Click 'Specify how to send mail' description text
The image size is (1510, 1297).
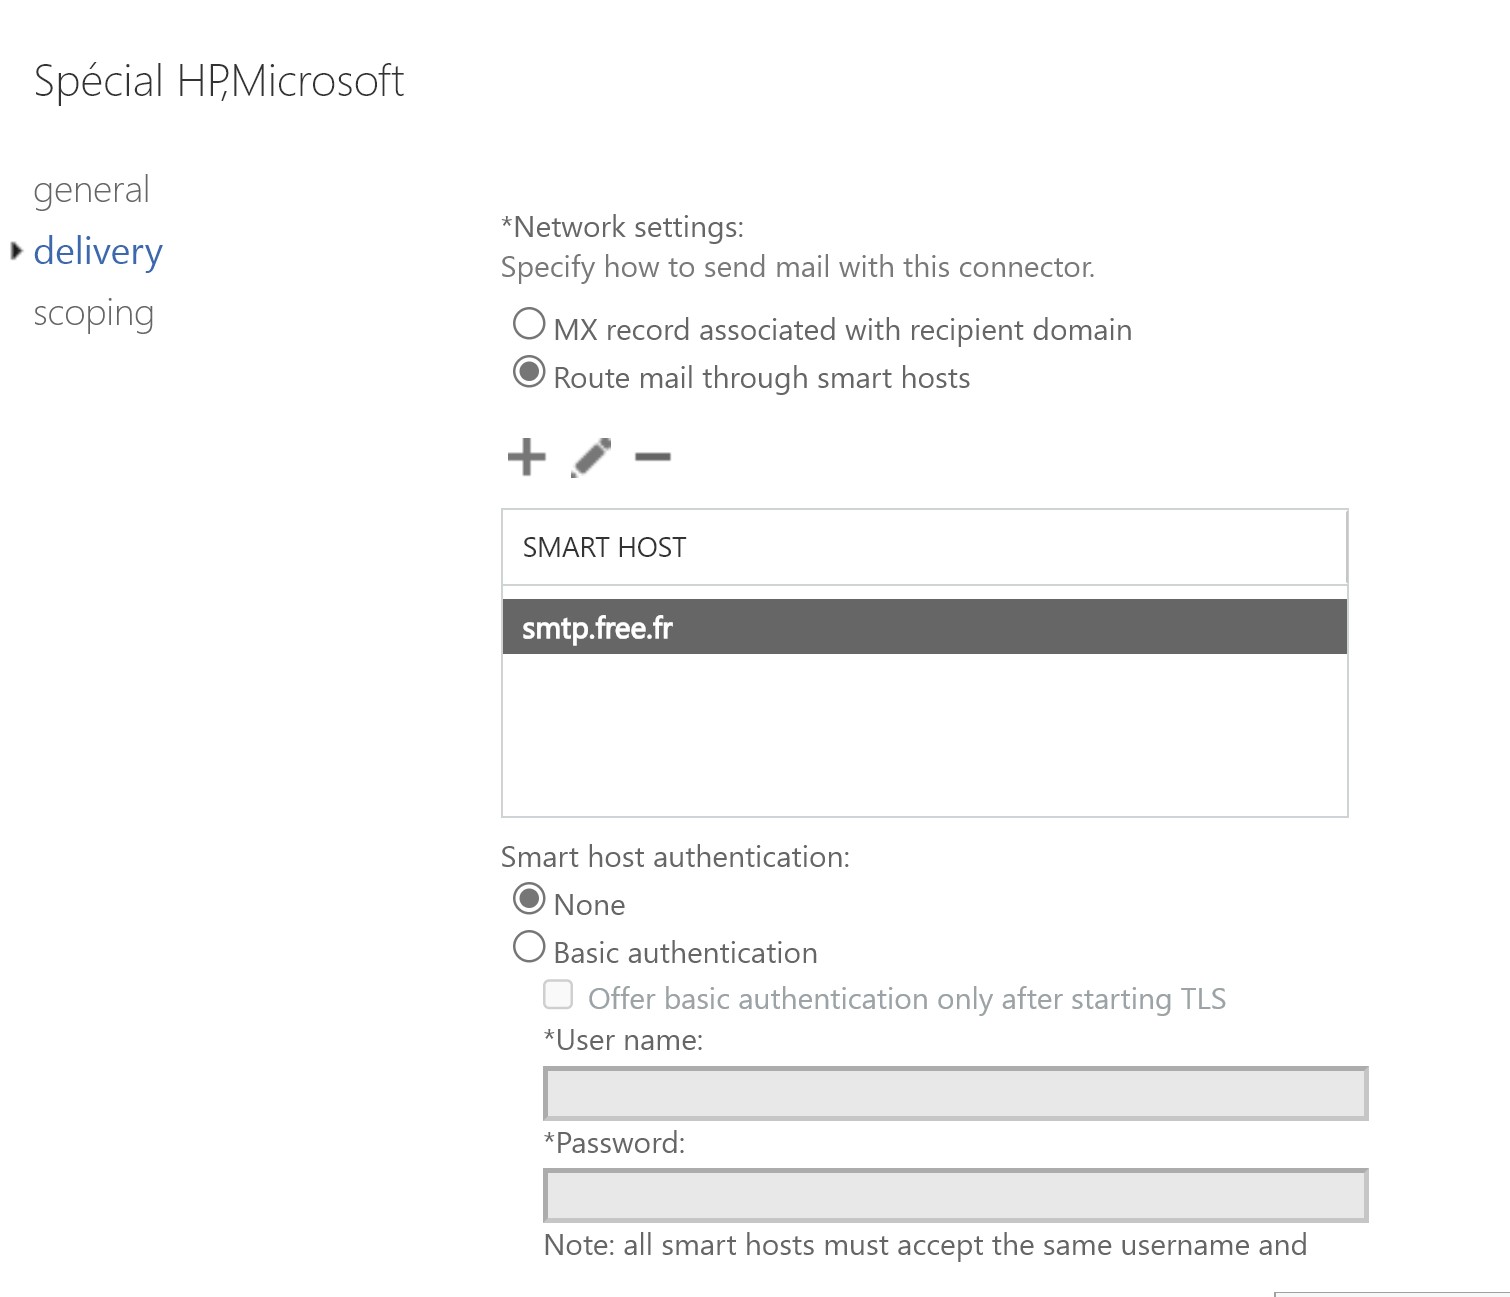click(x=798, y=267)
